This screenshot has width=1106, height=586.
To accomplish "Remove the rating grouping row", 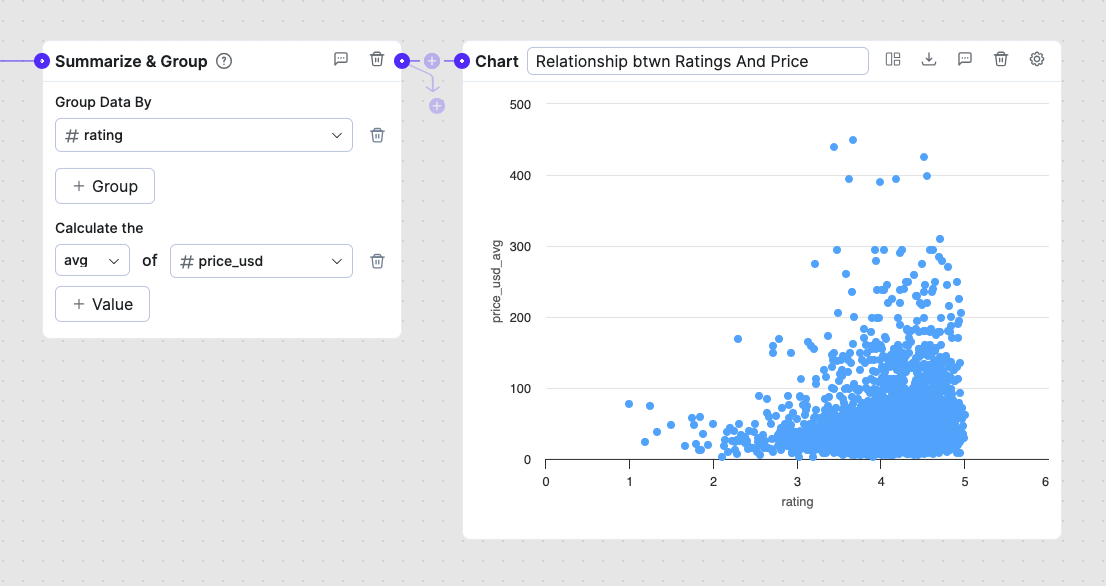I will [377, 135].
